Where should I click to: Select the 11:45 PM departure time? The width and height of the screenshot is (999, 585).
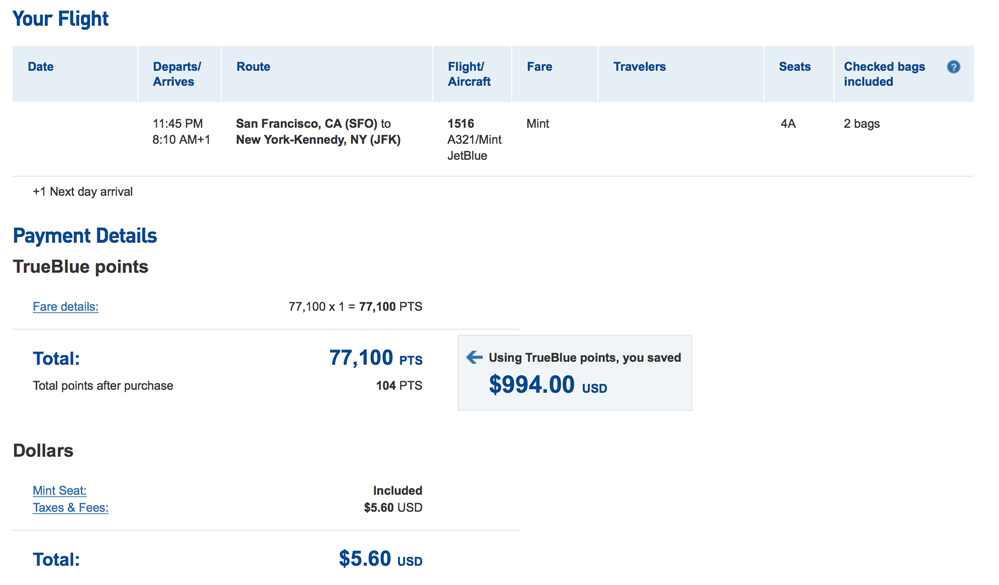tap(178, 124)
